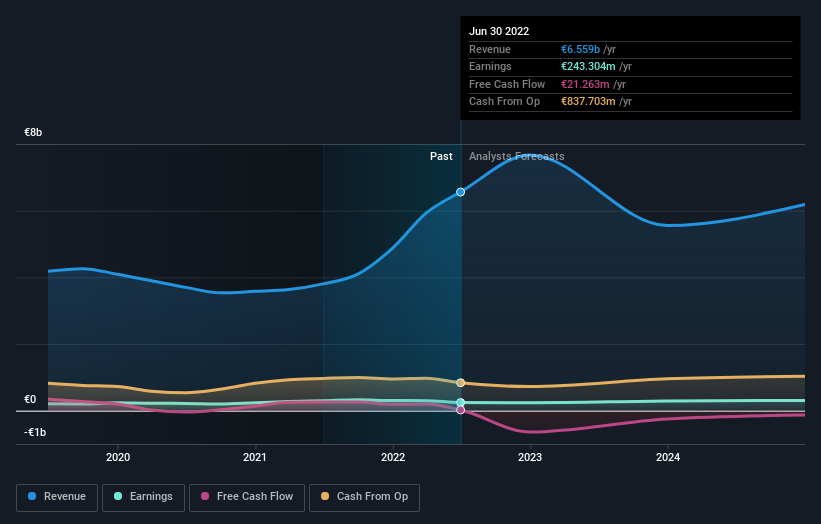Image resolution: width=821 pixels, height=524 pixels.
Task: Click the Analysts Forecasts label
Action: (516, 156)
